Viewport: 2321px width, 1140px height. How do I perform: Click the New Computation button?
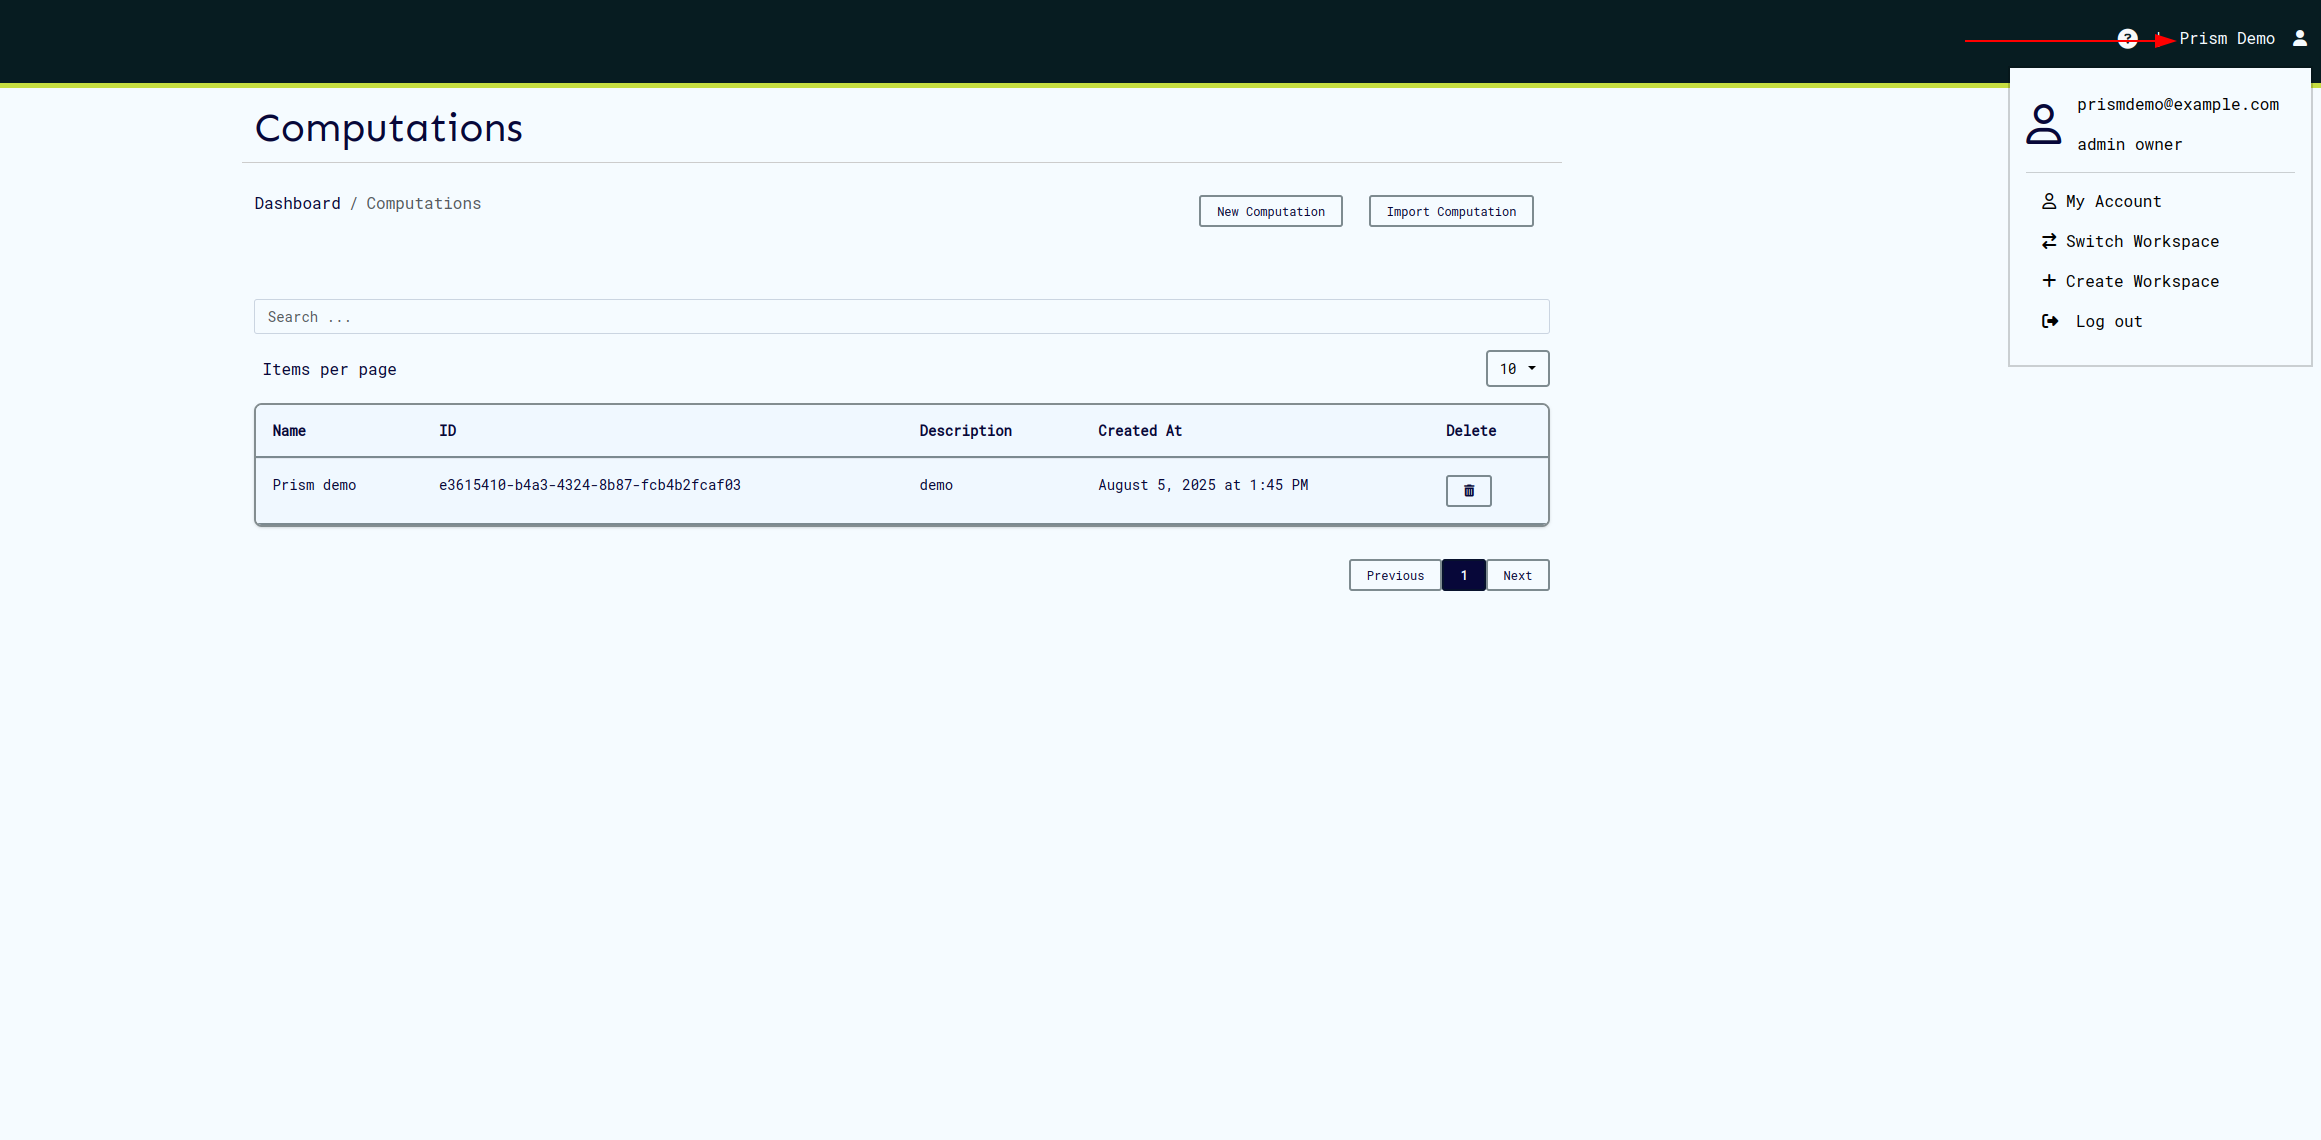(x=1270, y=211)
